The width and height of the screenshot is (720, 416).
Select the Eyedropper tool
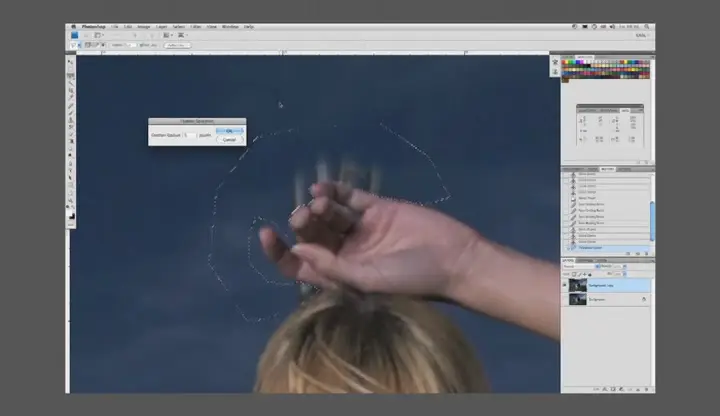tap(71, 97)
